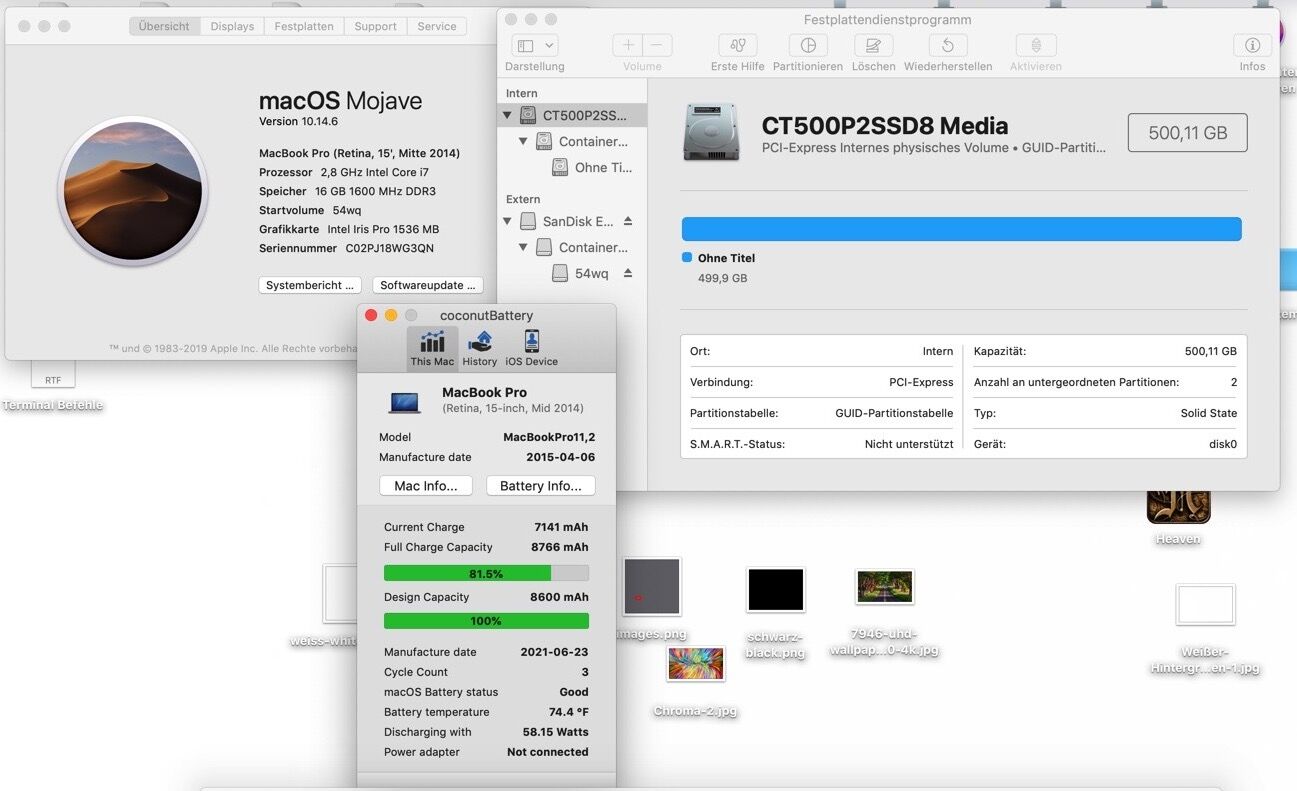Image resolution: width=1297 pixels, height=791 pixels.
Task: Switch to the Support tab
Action: [x=375, y=26]
